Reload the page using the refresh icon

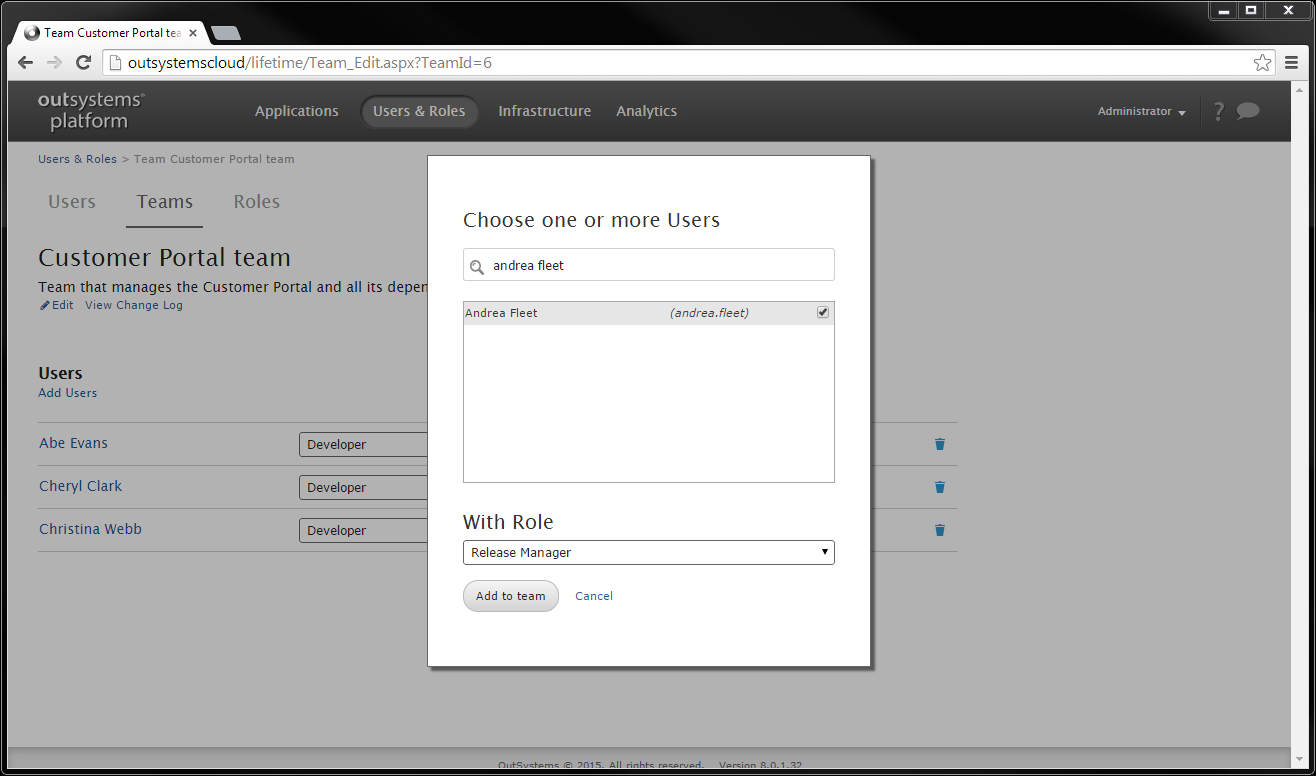(x=83, y=62)
